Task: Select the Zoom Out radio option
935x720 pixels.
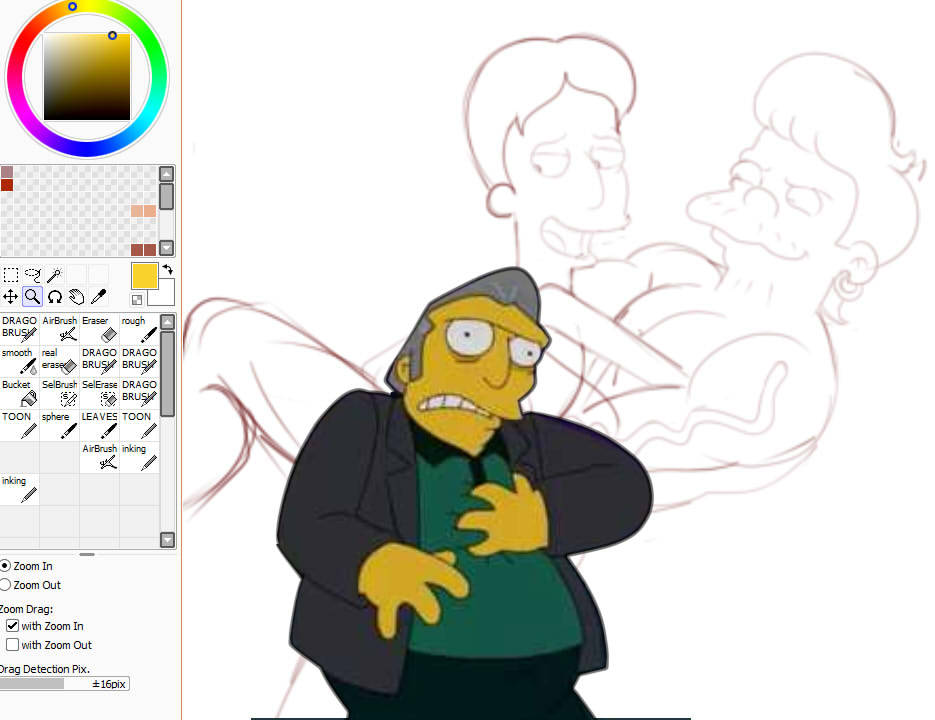Action: click(x=5, y=585)
